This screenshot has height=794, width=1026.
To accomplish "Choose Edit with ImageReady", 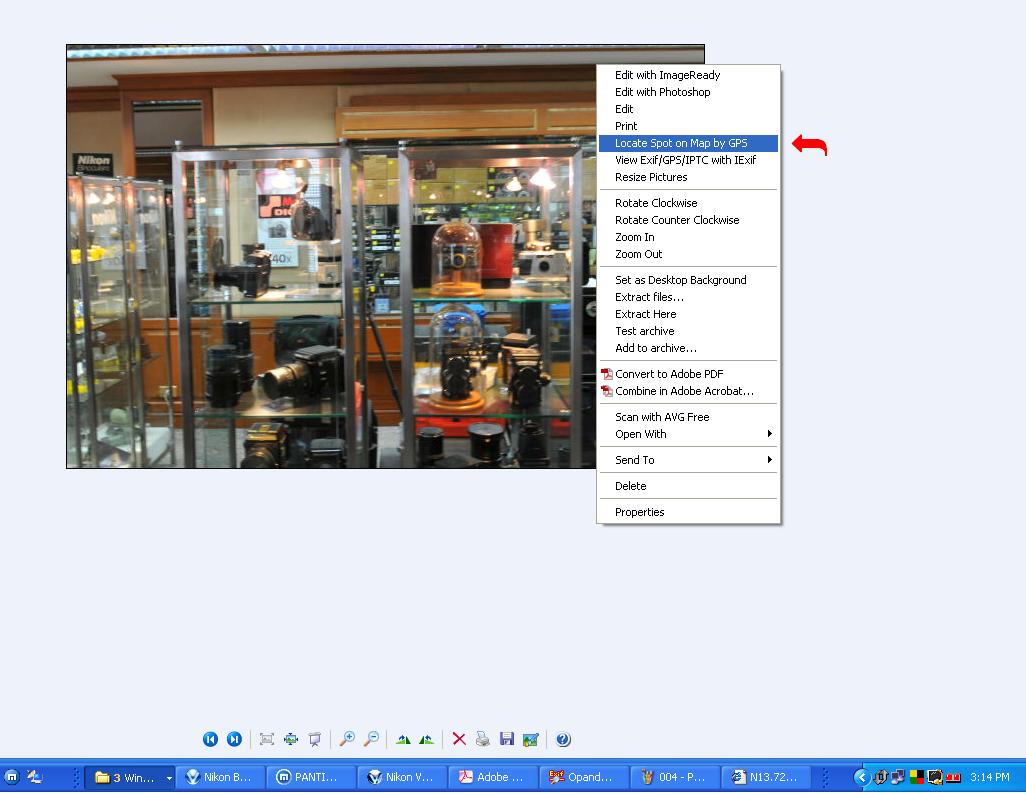I will click(688, 75).
